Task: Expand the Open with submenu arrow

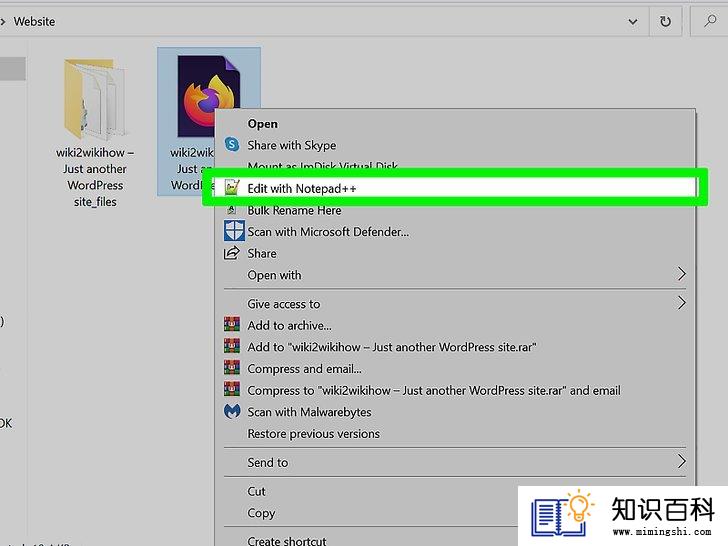Action: (x=681, y=274)
